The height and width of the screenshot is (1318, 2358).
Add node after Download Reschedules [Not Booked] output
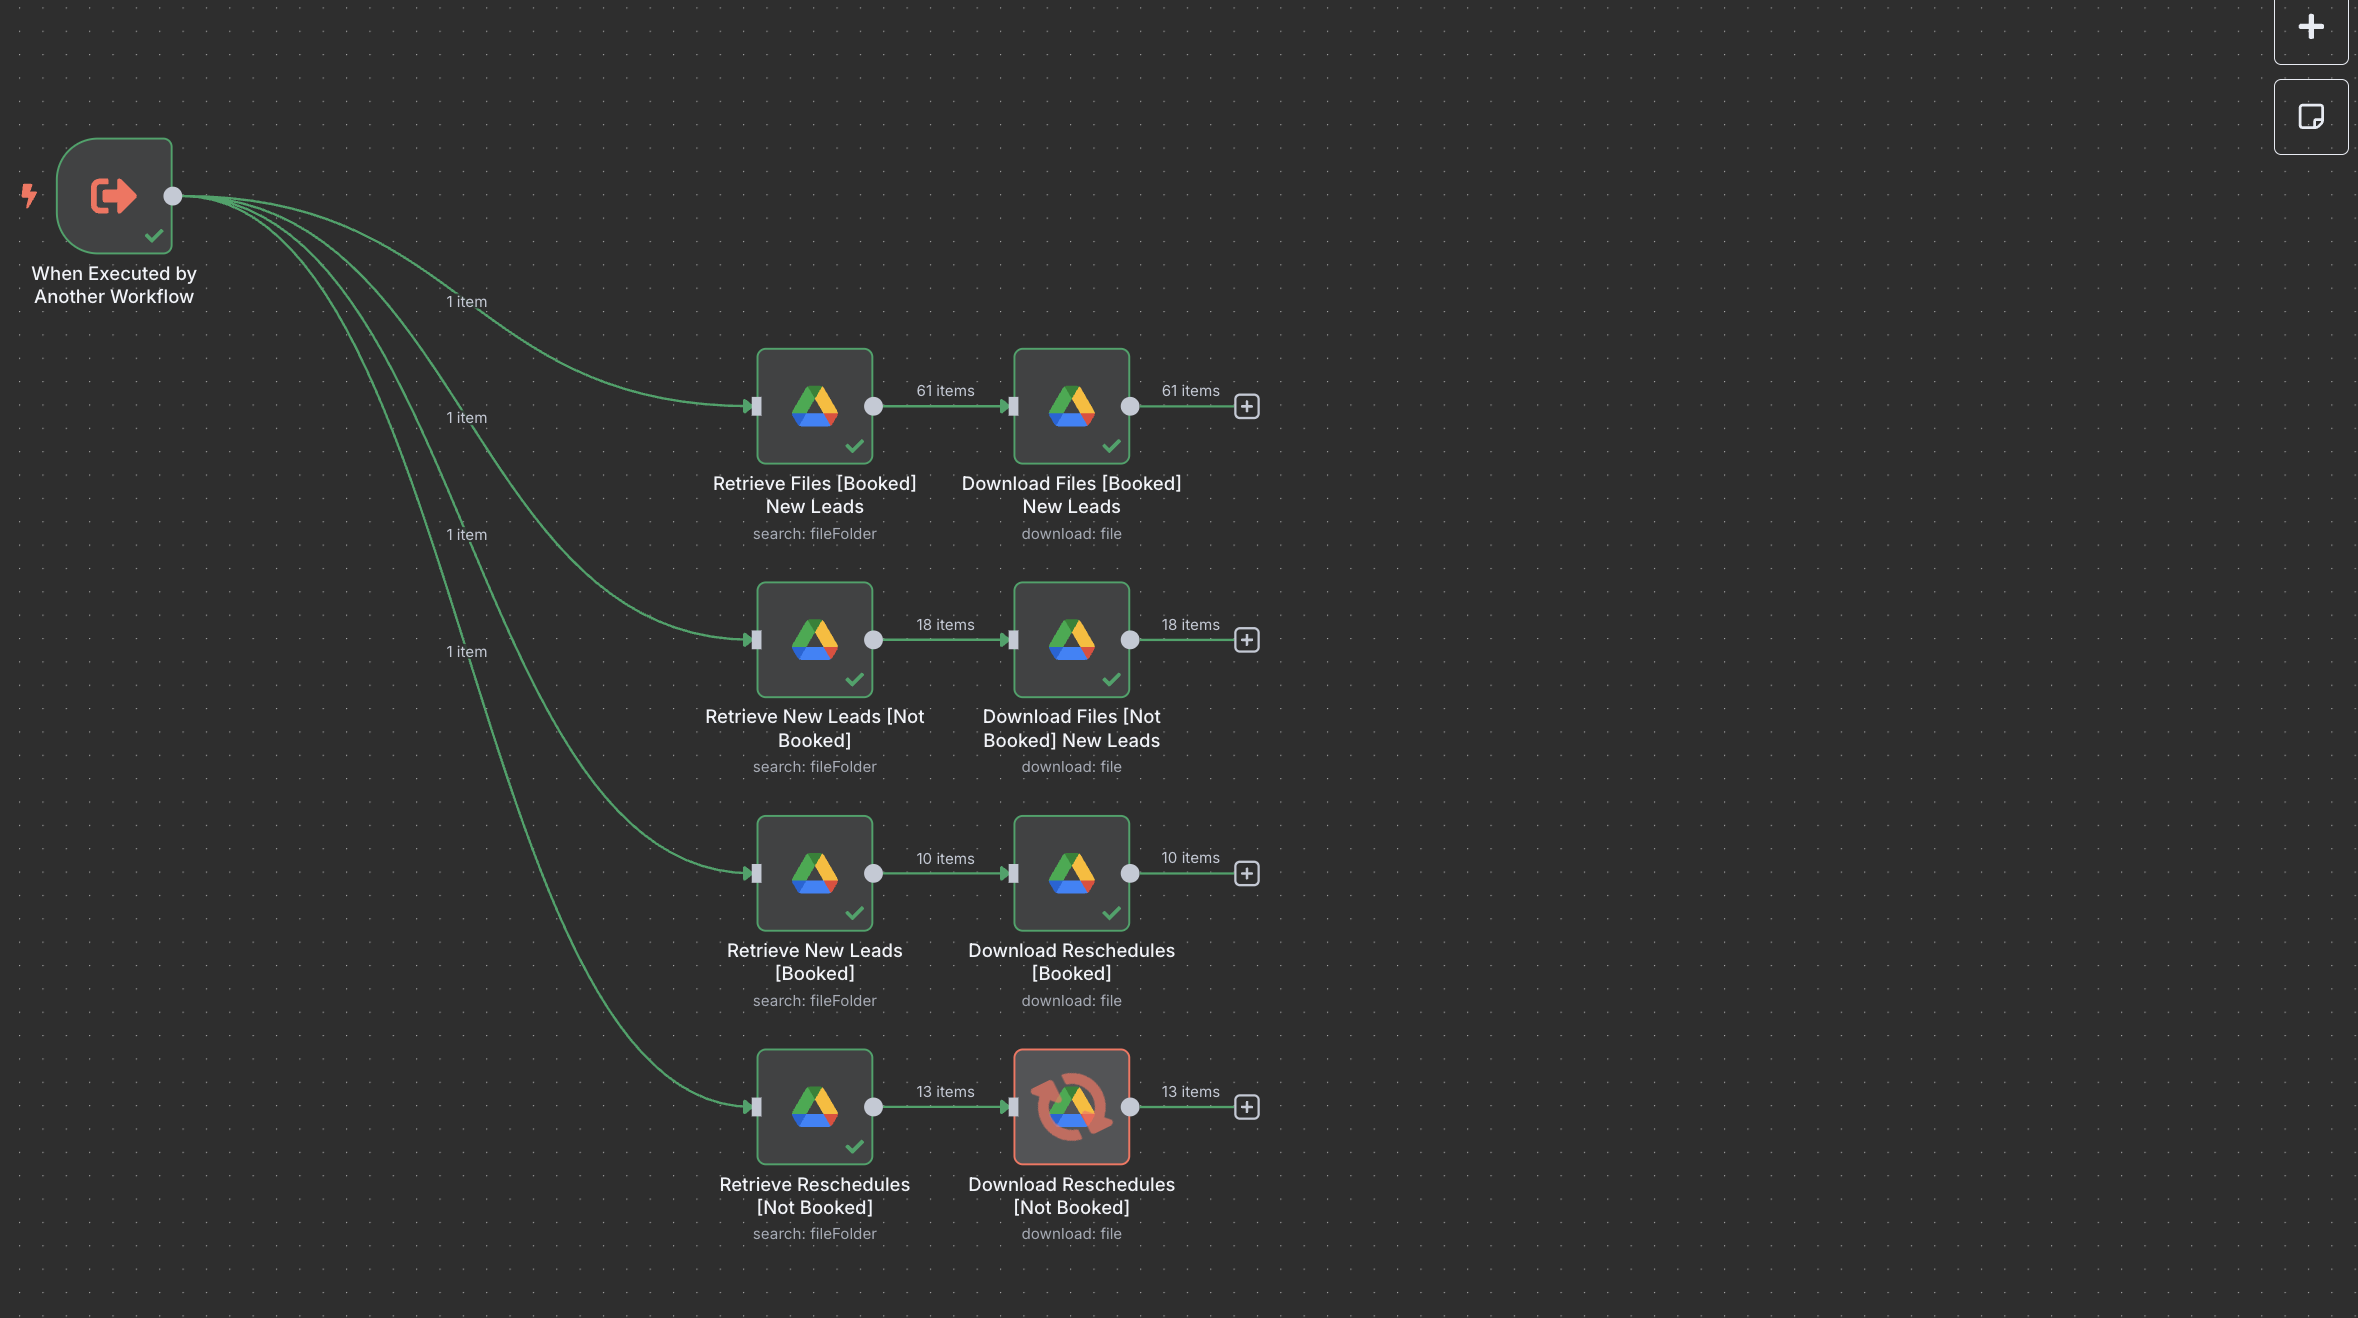(x=1246, y=1107)
